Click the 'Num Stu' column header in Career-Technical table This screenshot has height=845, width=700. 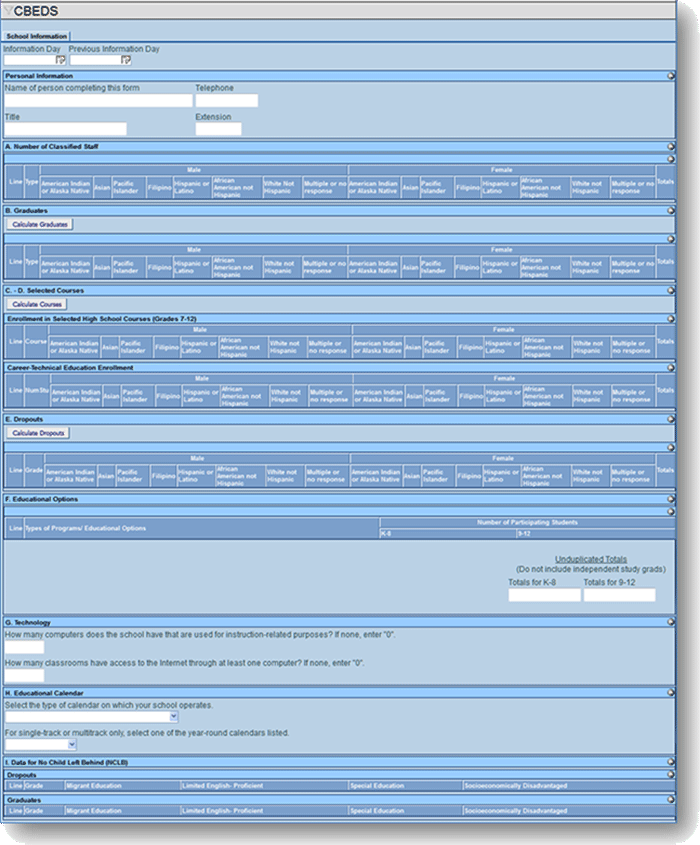tap(37, 390)
